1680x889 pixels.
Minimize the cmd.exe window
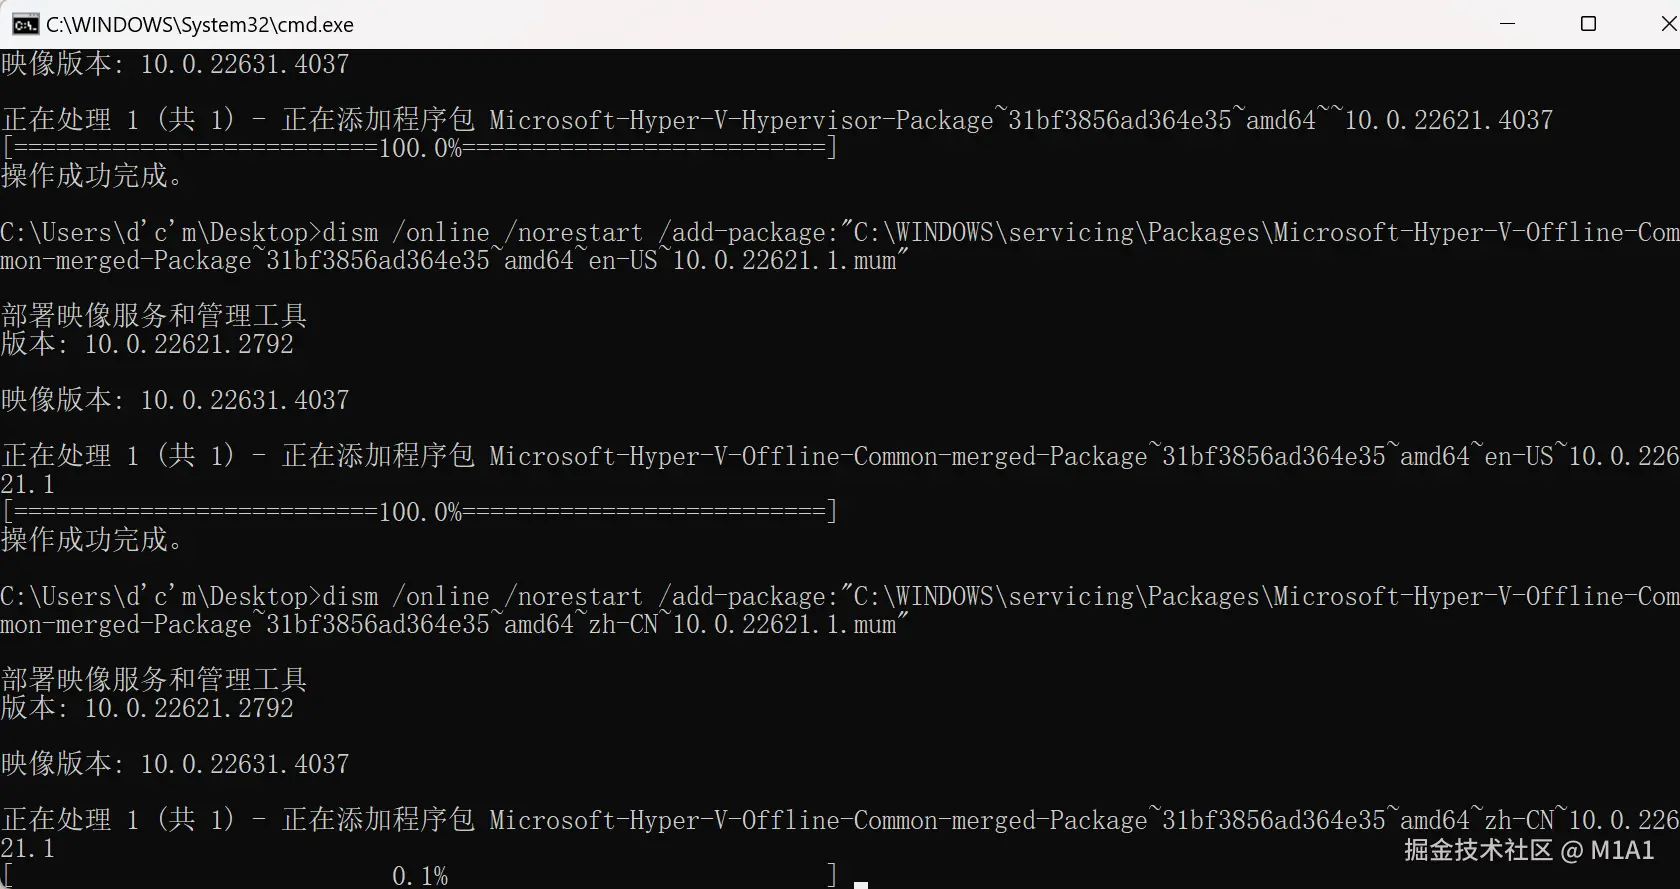1508,24
